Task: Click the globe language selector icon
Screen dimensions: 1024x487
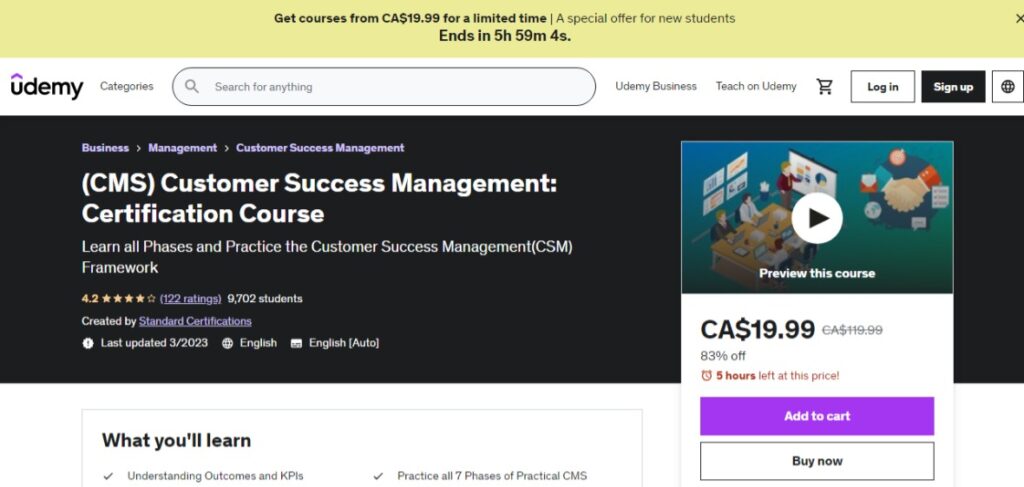Action: [1008, 87]
